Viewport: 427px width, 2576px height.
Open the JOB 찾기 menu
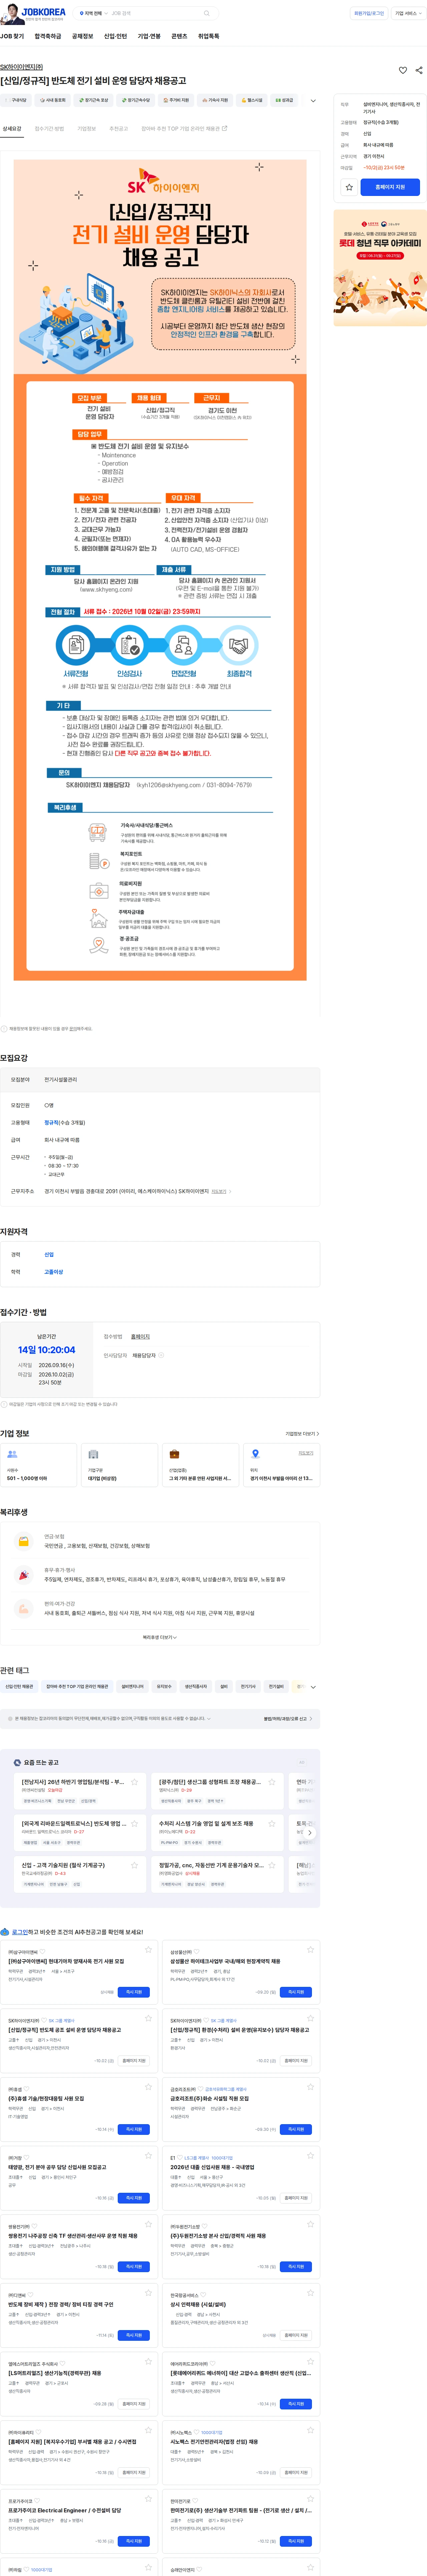(12, 36)
